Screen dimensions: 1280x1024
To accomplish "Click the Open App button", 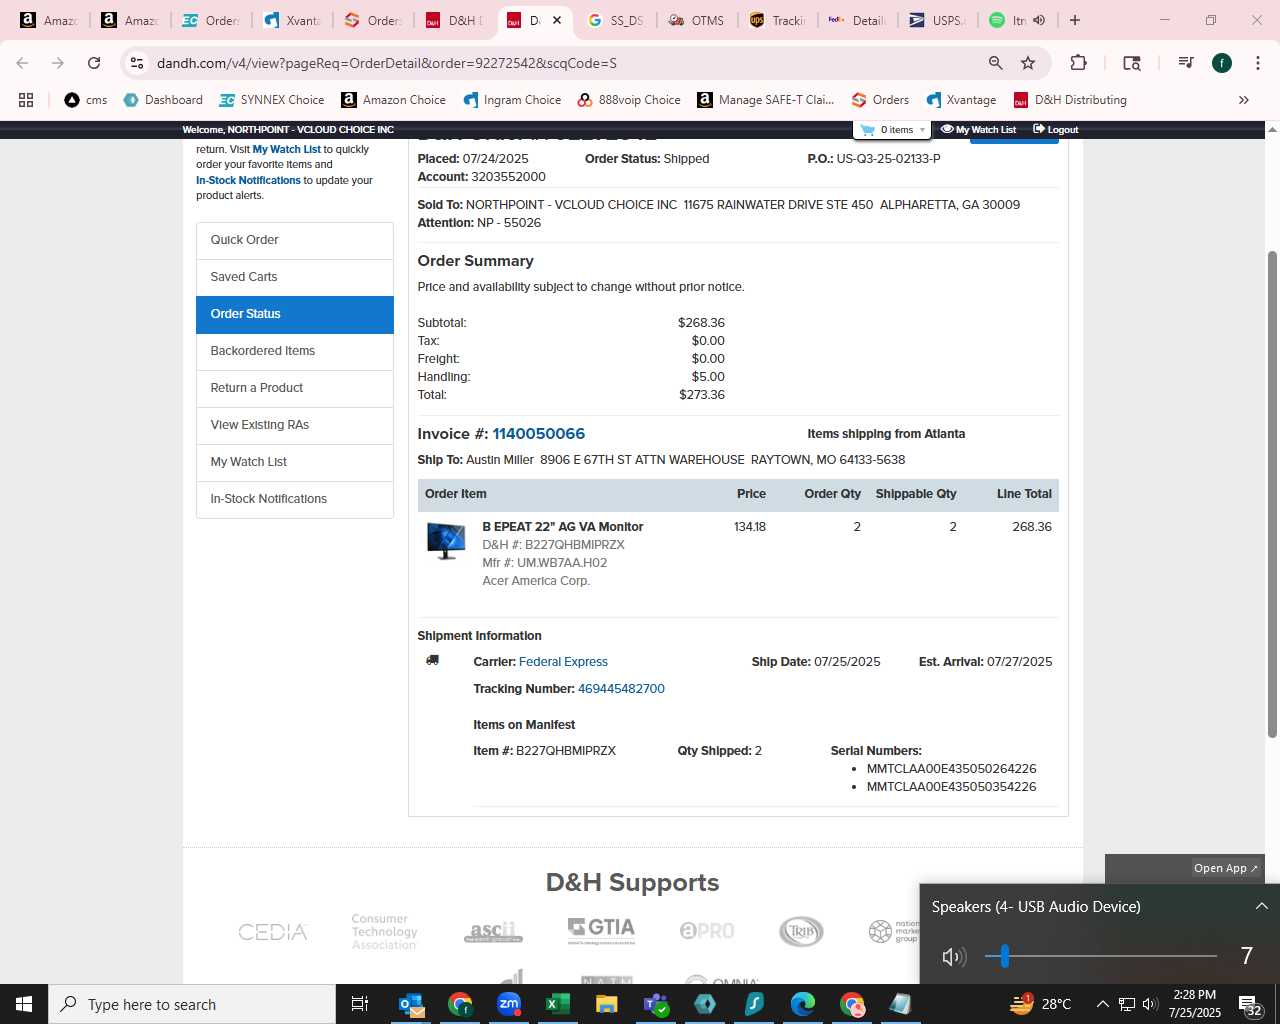I will pyautogui.click(x=1226, y=868).
